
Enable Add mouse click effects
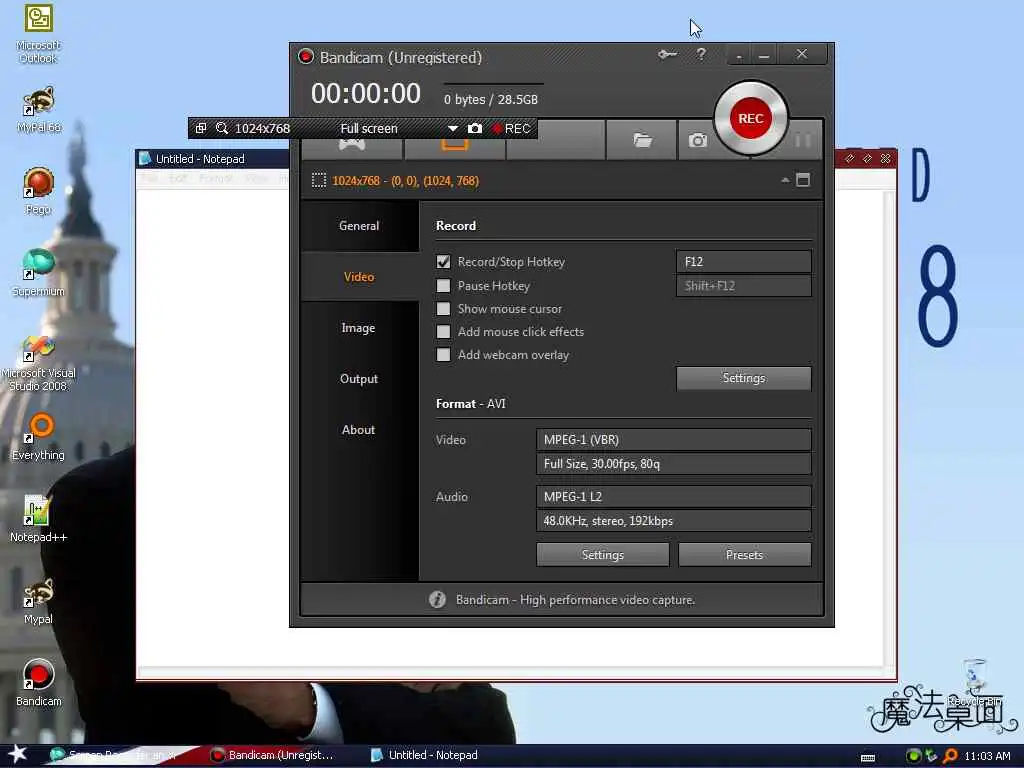click(443, 332)
